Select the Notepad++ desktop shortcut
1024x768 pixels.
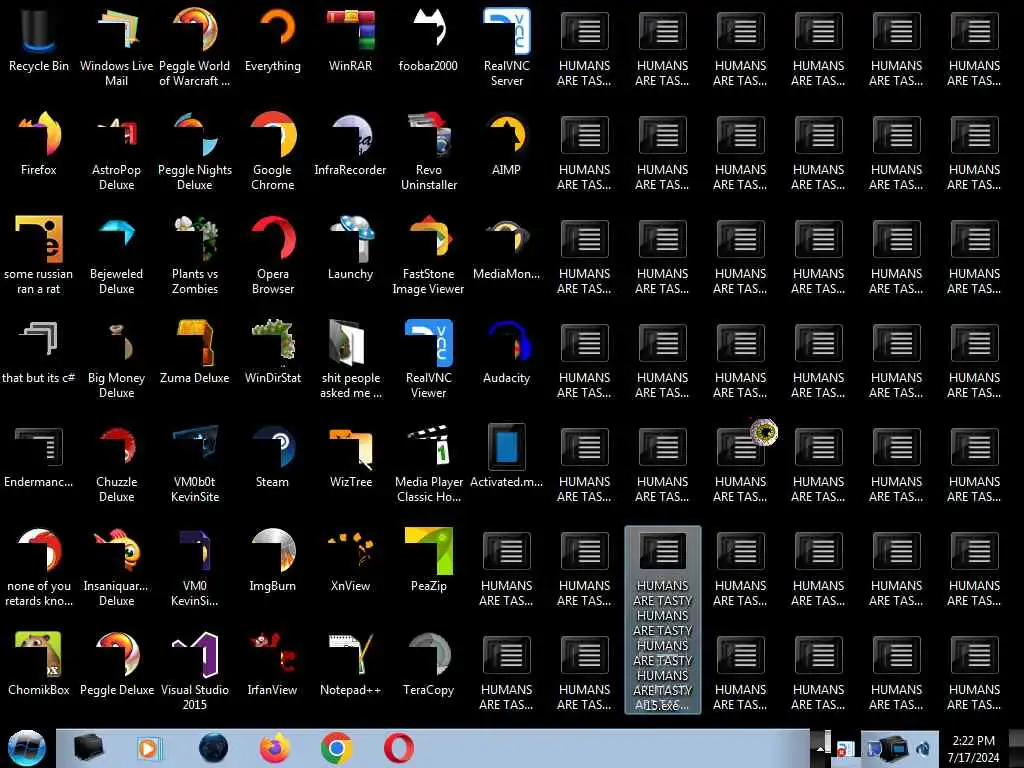(x=351, y=664)
